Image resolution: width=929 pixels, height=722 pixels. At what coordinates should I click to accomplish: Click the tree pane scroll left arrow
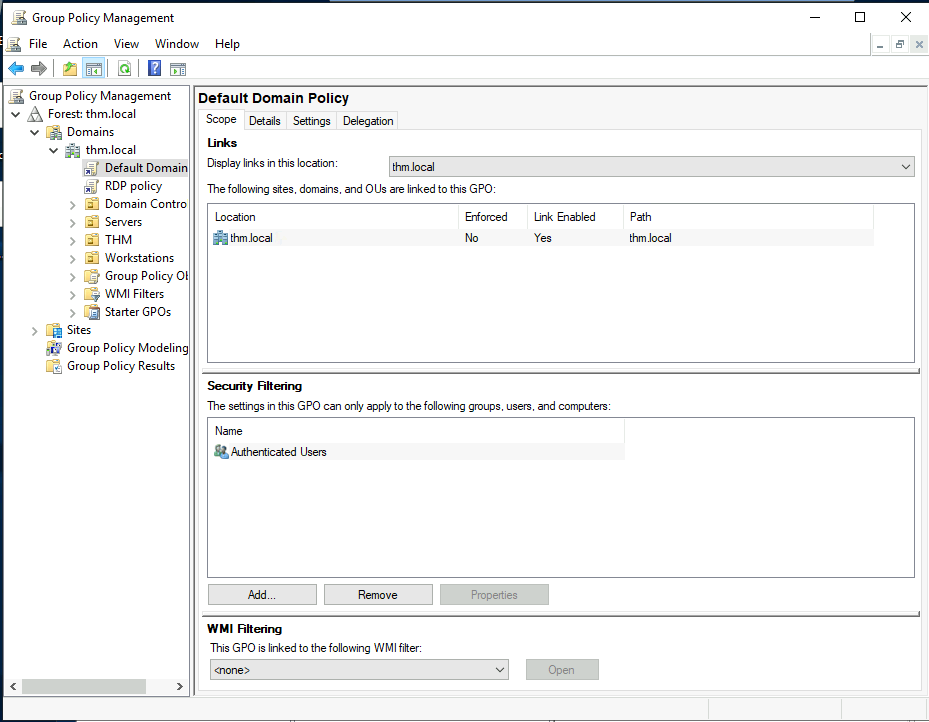tap(13, 686)
